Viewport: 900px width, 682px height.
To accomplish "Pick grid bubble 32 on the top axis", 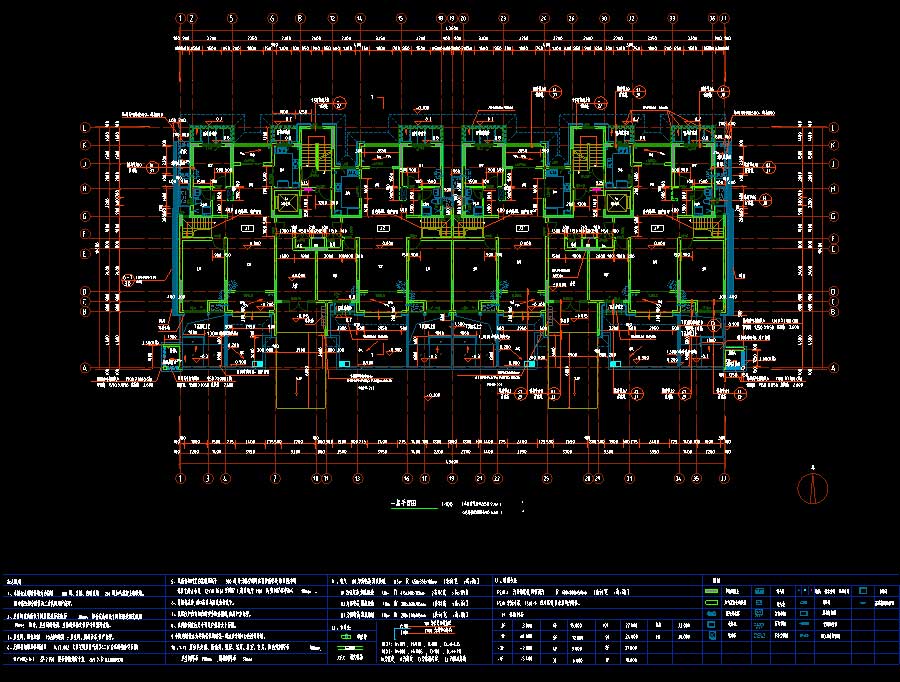I will (x=632, y=18).
